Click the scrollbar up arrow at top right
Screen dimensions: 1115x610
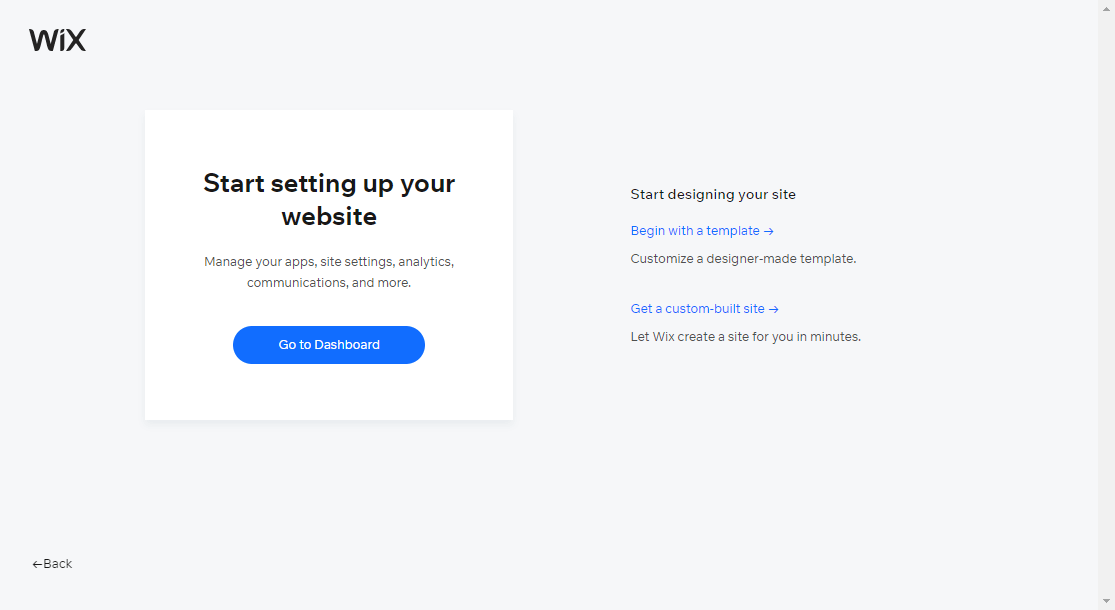tap(1108, 7)
